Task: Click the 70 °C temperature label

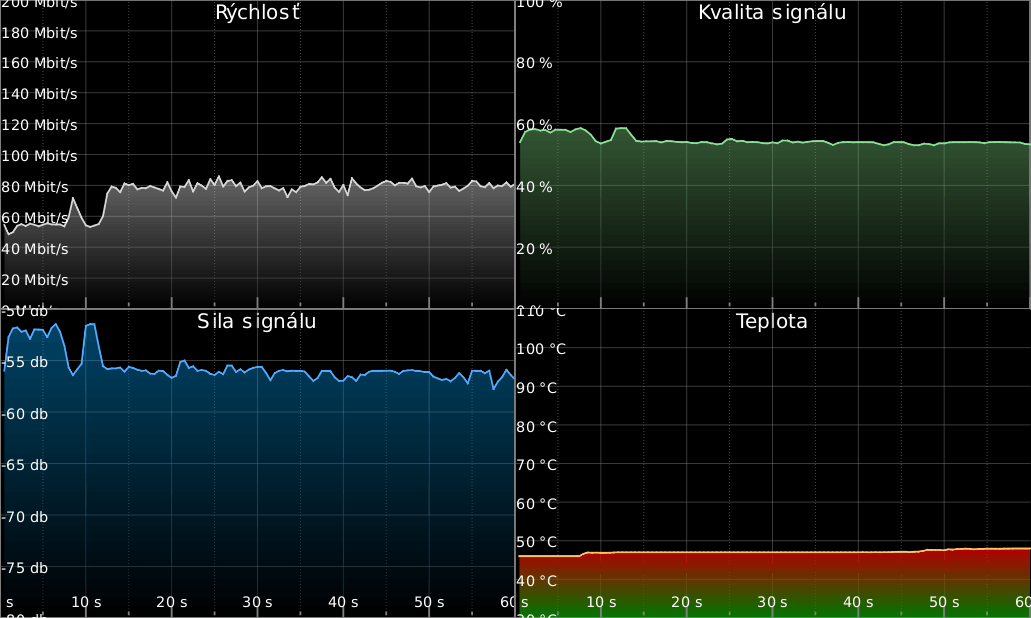Action: coord(537,465)
